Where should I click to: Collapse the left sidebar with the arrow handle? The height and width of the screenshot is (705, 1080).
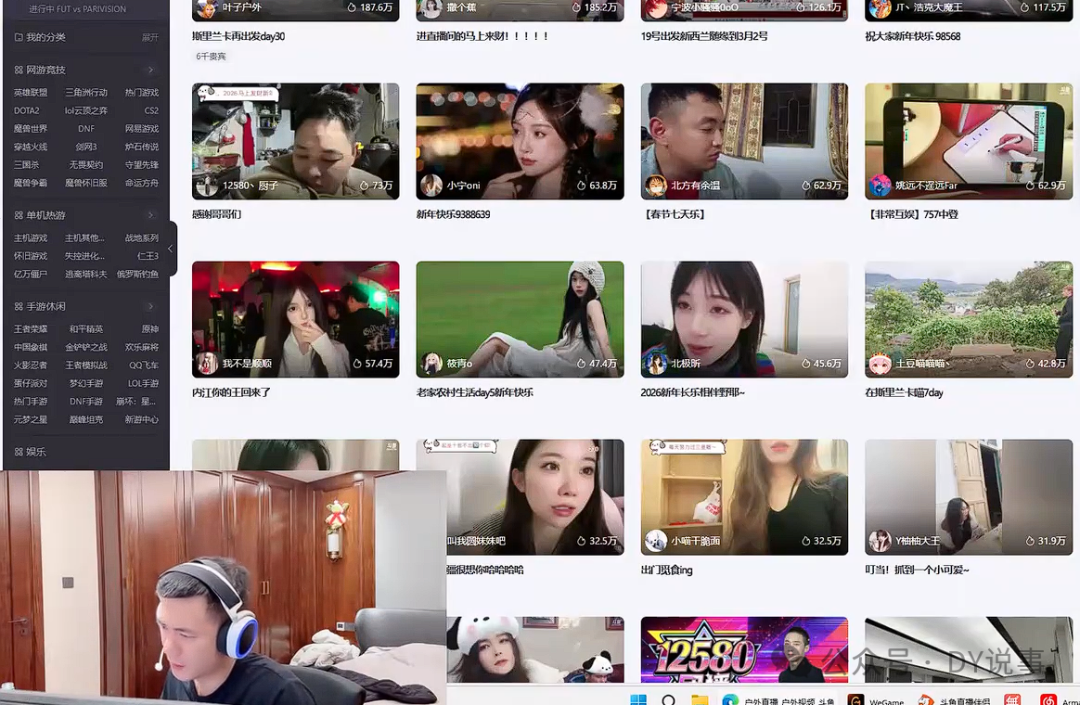[x=171, y=249]
